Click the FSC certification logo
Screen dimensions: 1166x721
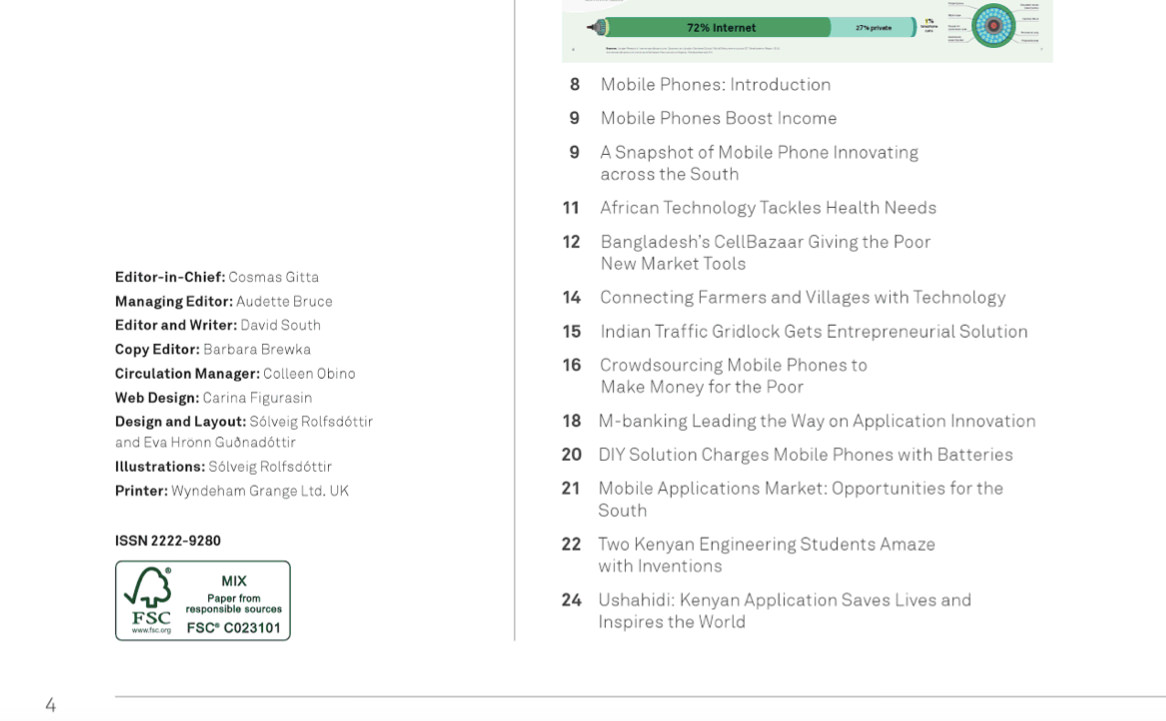click(x=202, y=600)
